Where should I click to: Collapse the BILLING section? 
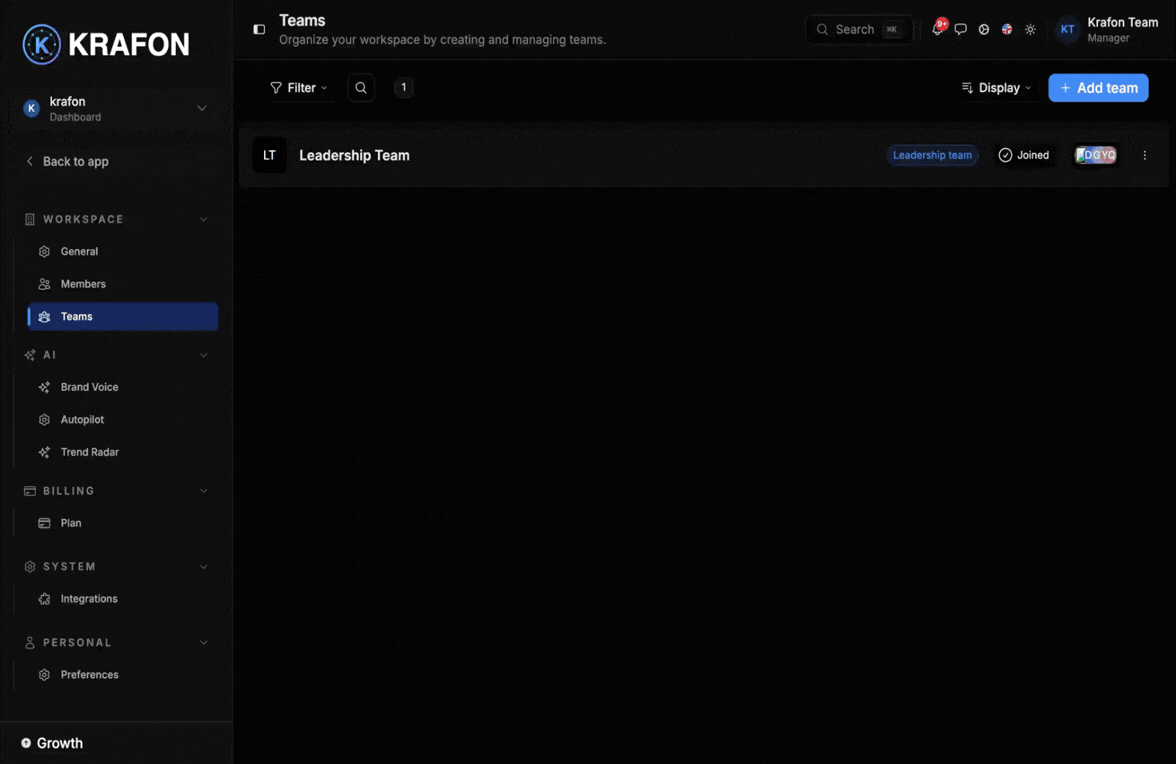click(203, 491)
